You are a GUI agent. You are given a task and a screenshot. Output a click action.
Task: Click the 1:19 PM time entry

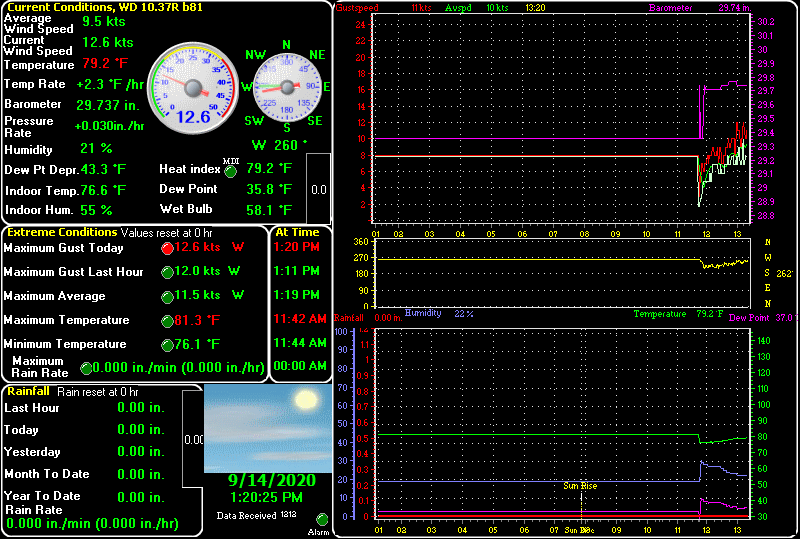click(296, 295)
